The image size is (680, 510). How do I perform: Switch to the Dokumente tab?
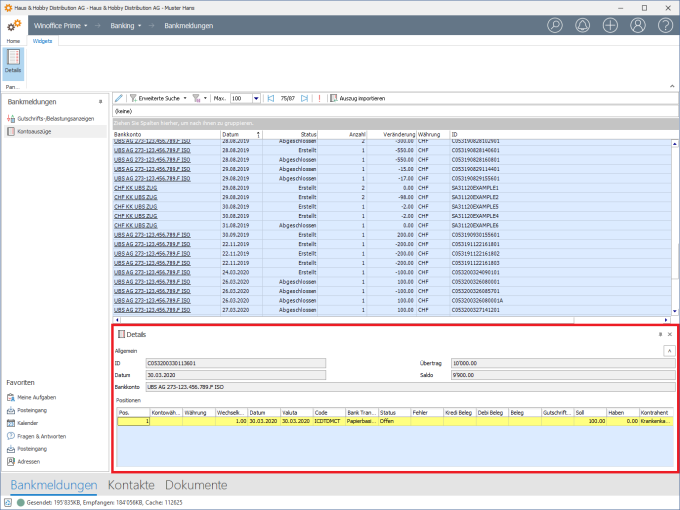point(196,485)
